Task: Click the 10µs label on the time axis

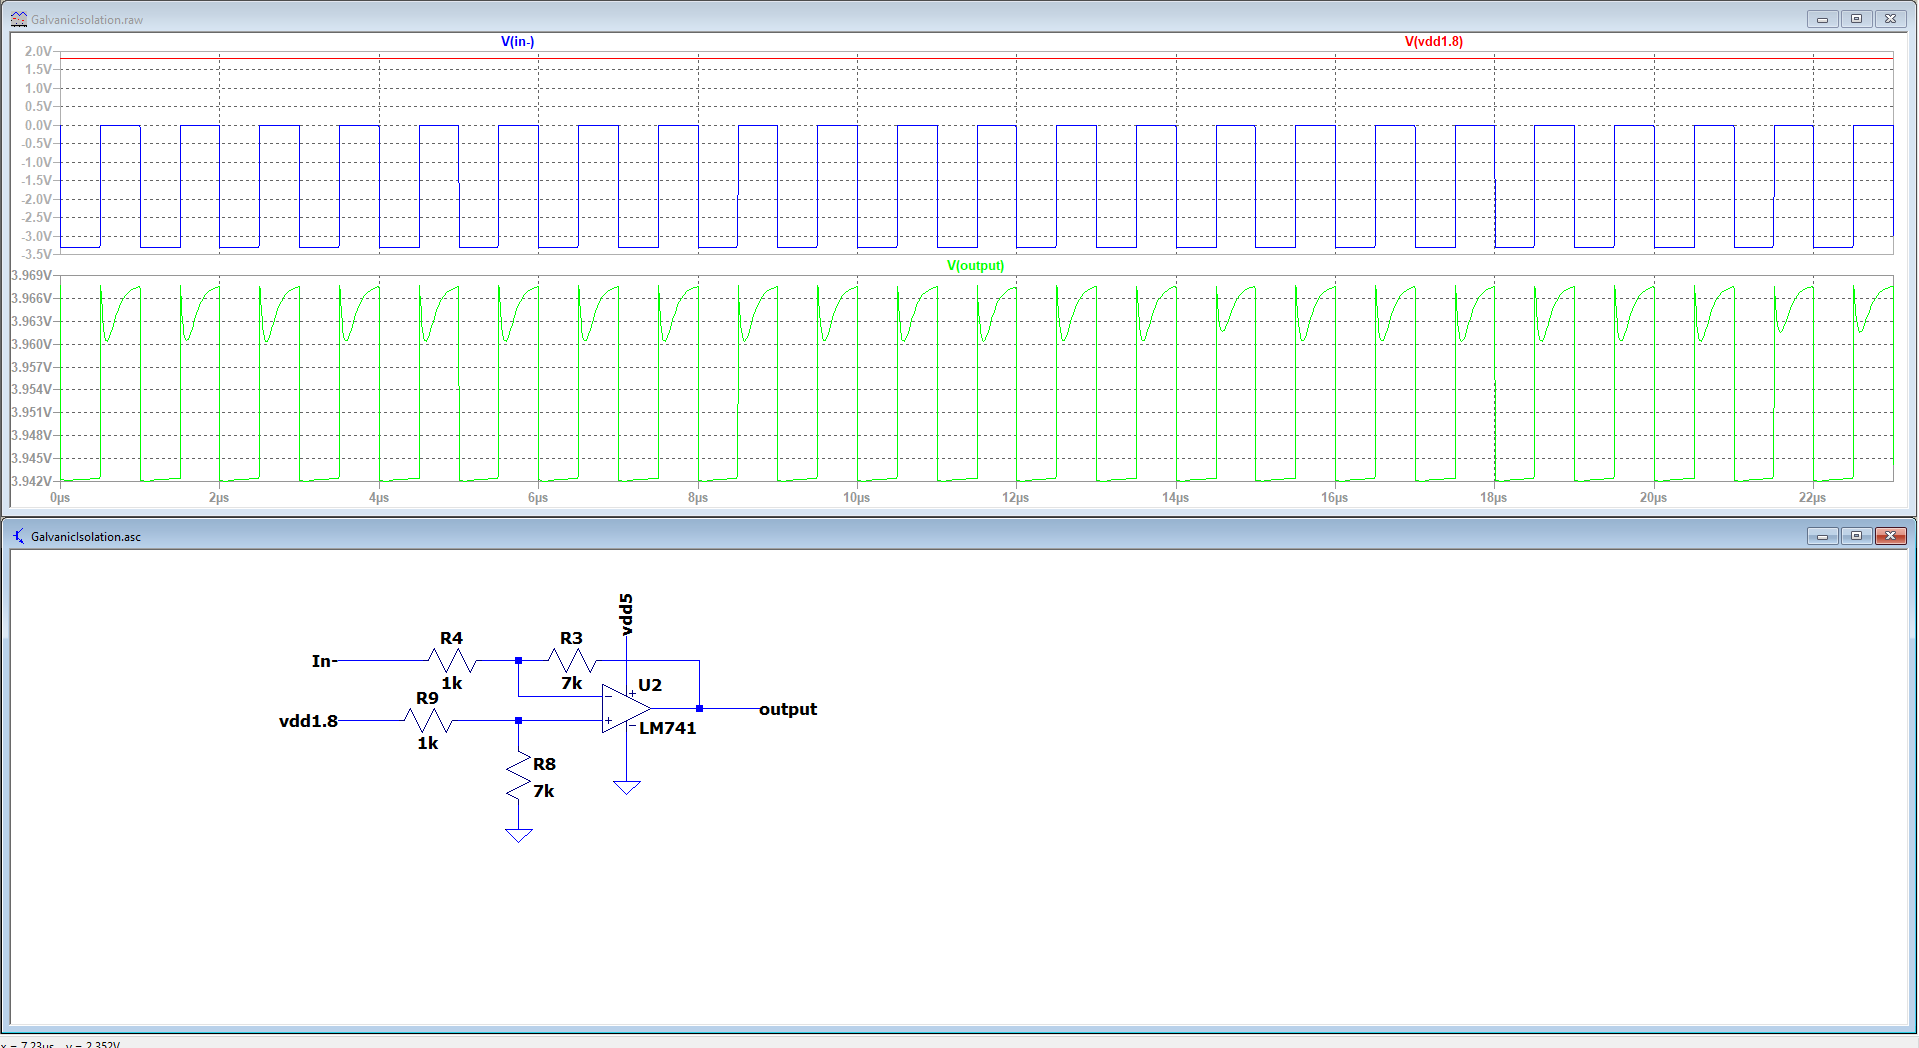Action: [857, 497]
